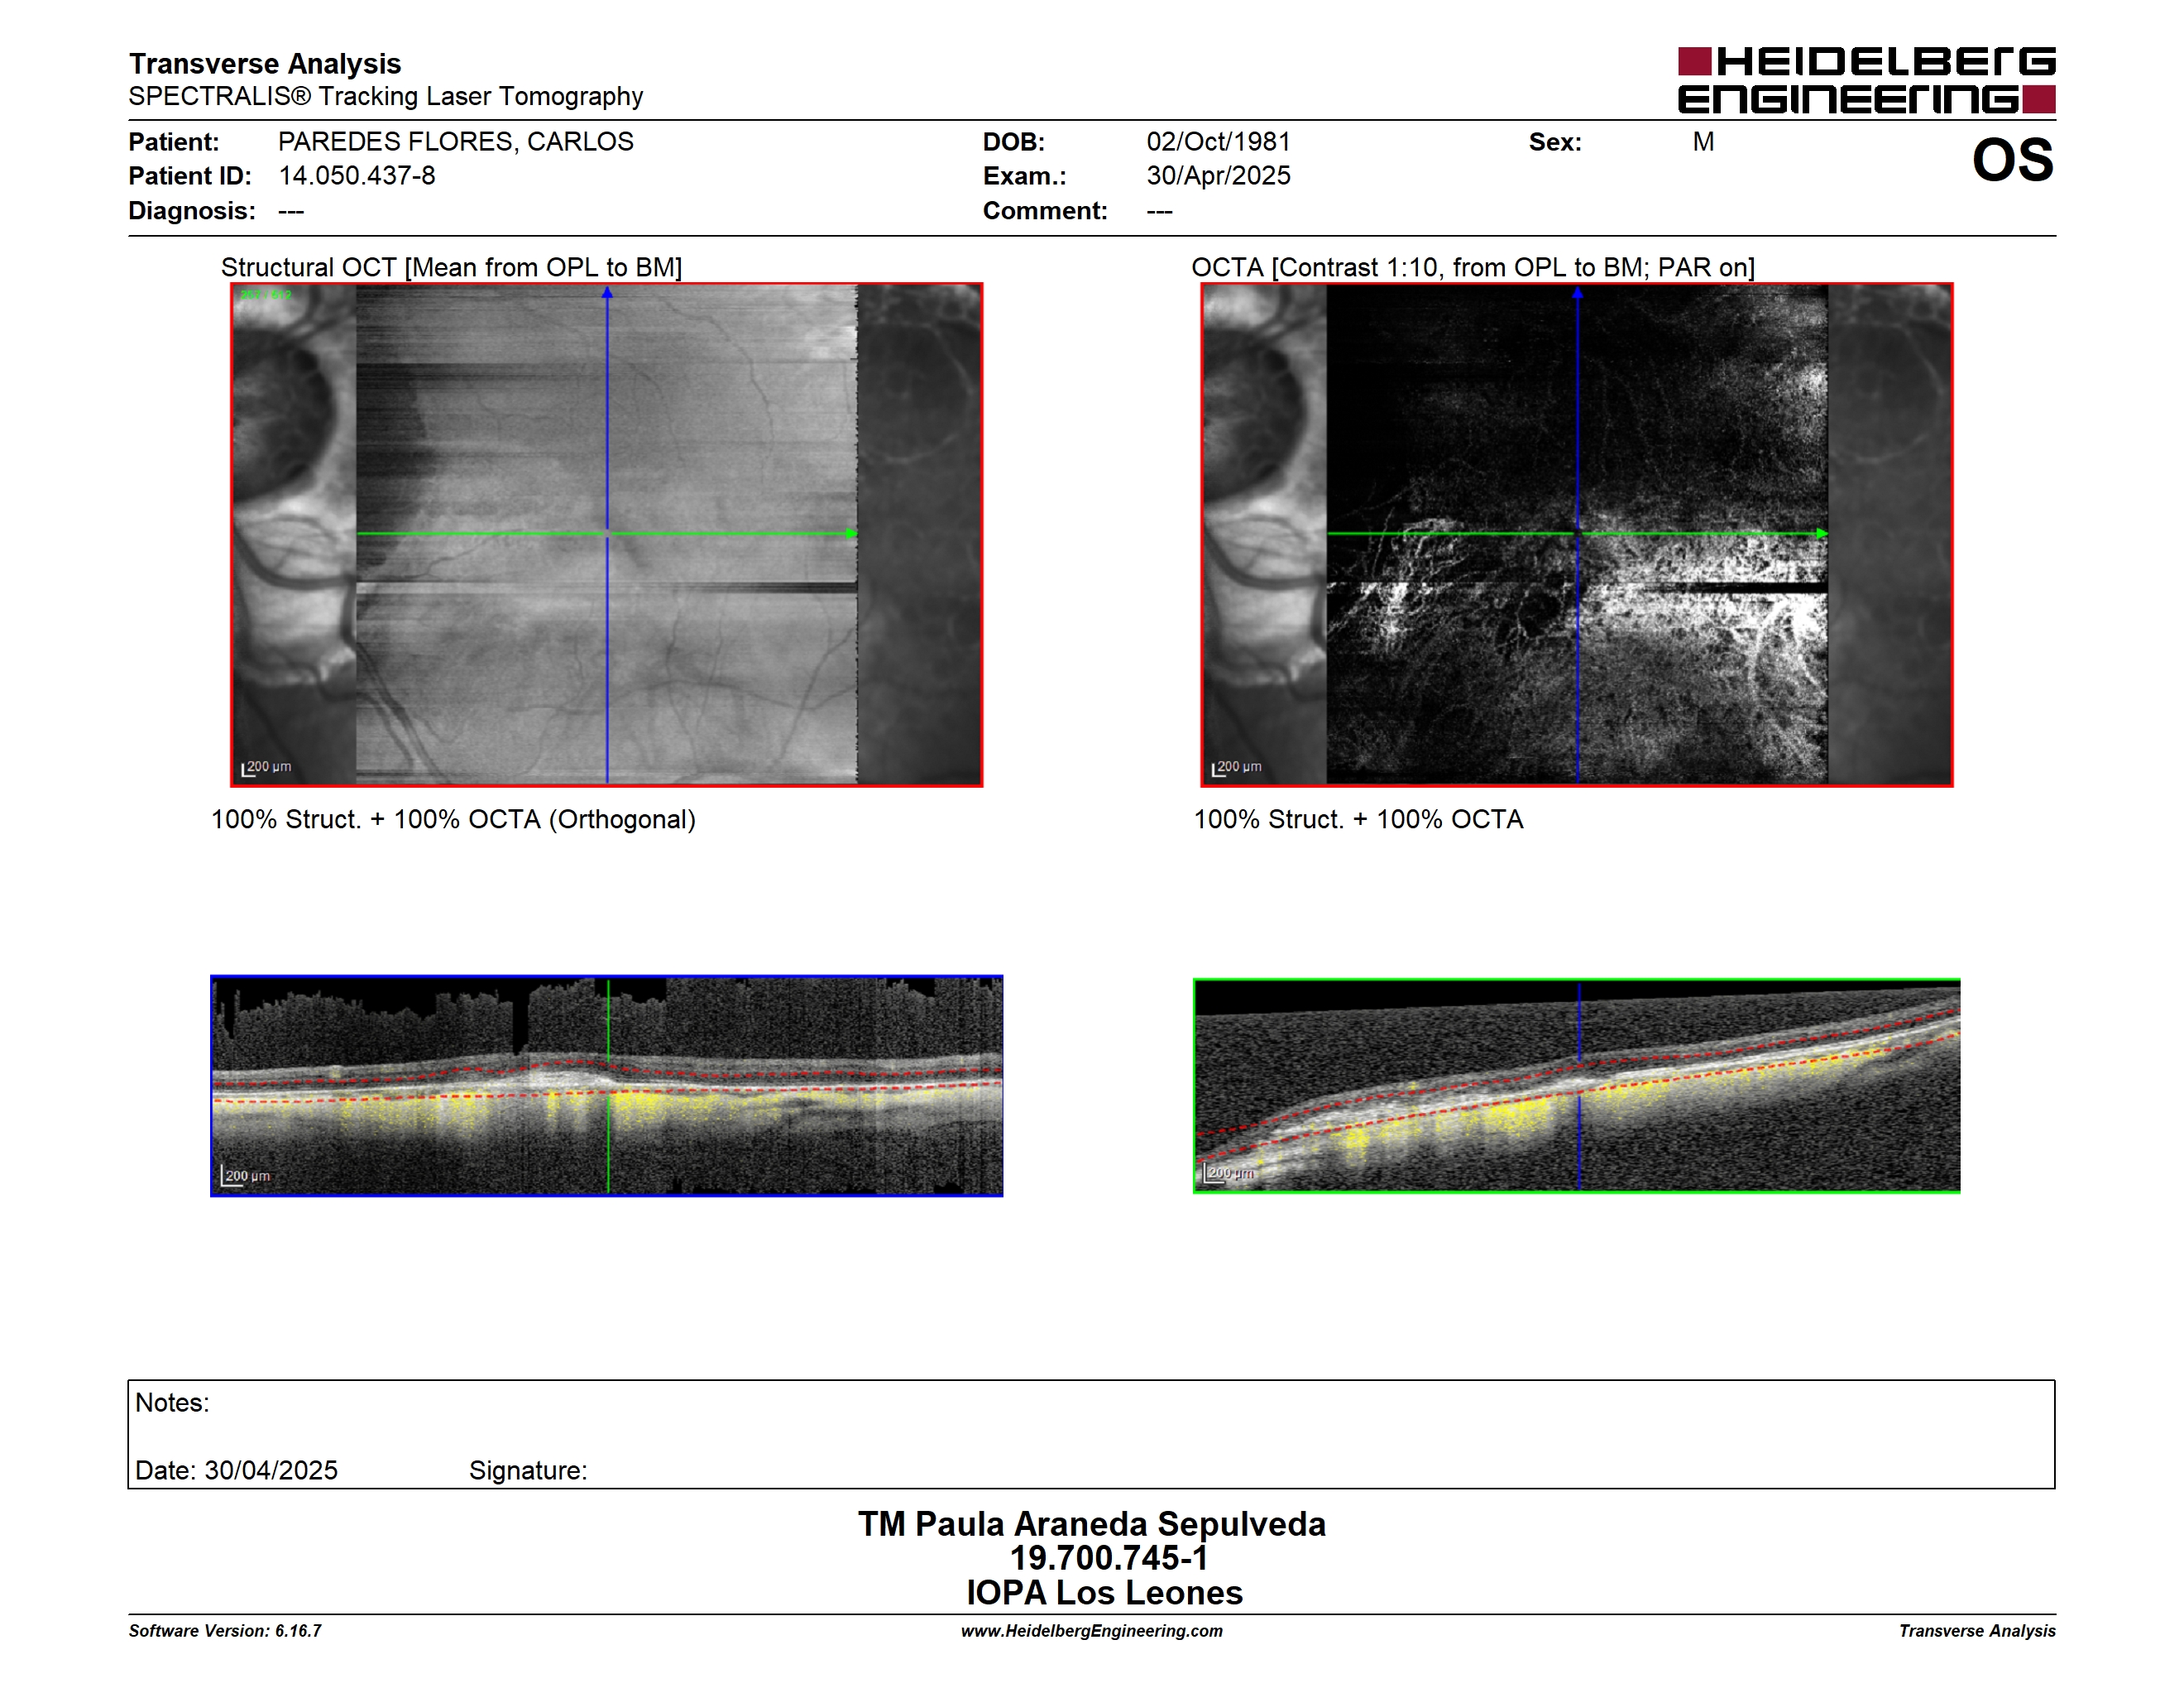Click the SPECTRALIS Tracking Laser Tomography subtitle
Viewport: 2184px width, 1688px height.
click(x=386, y=96)
